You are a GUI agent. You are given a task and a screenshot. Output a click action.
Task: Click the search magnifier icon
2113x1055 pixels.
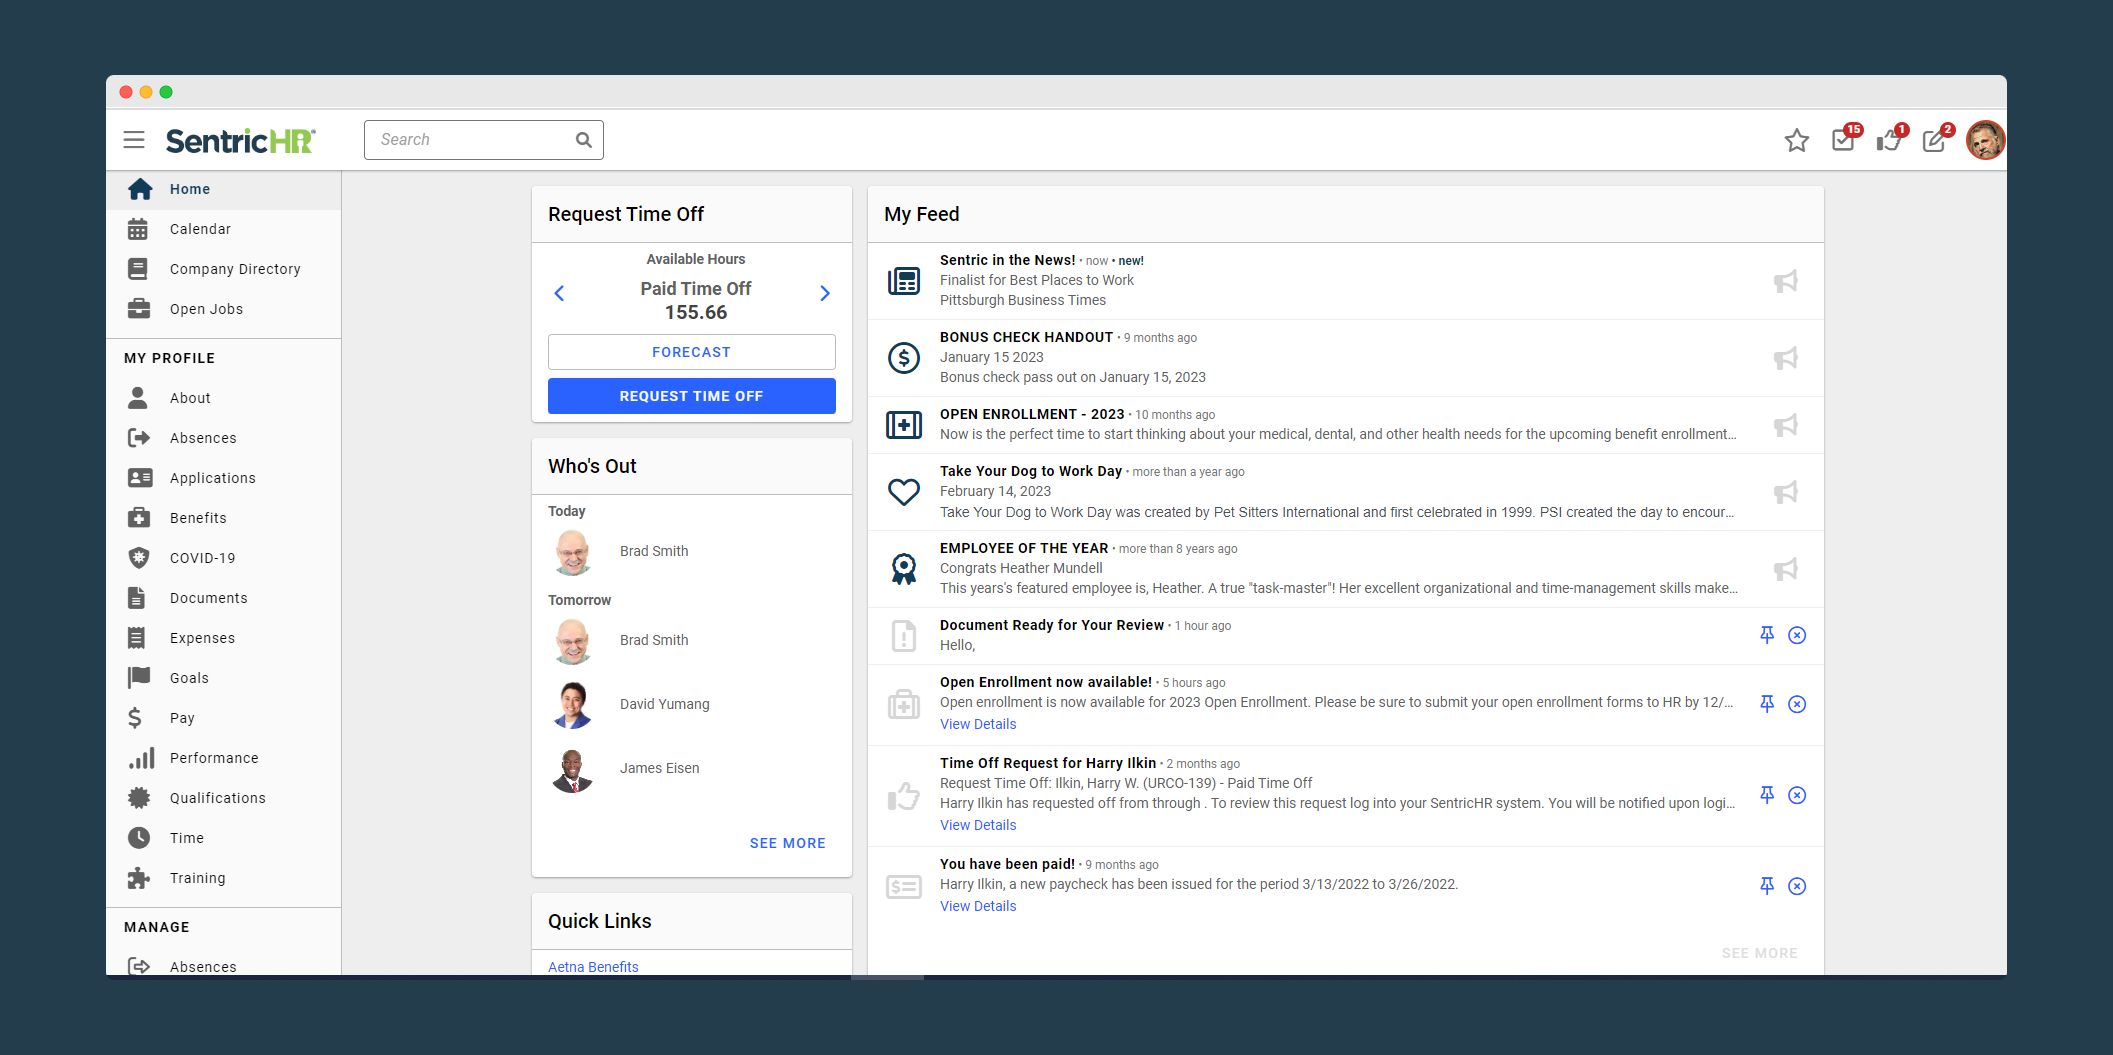[x=584, y=140]
